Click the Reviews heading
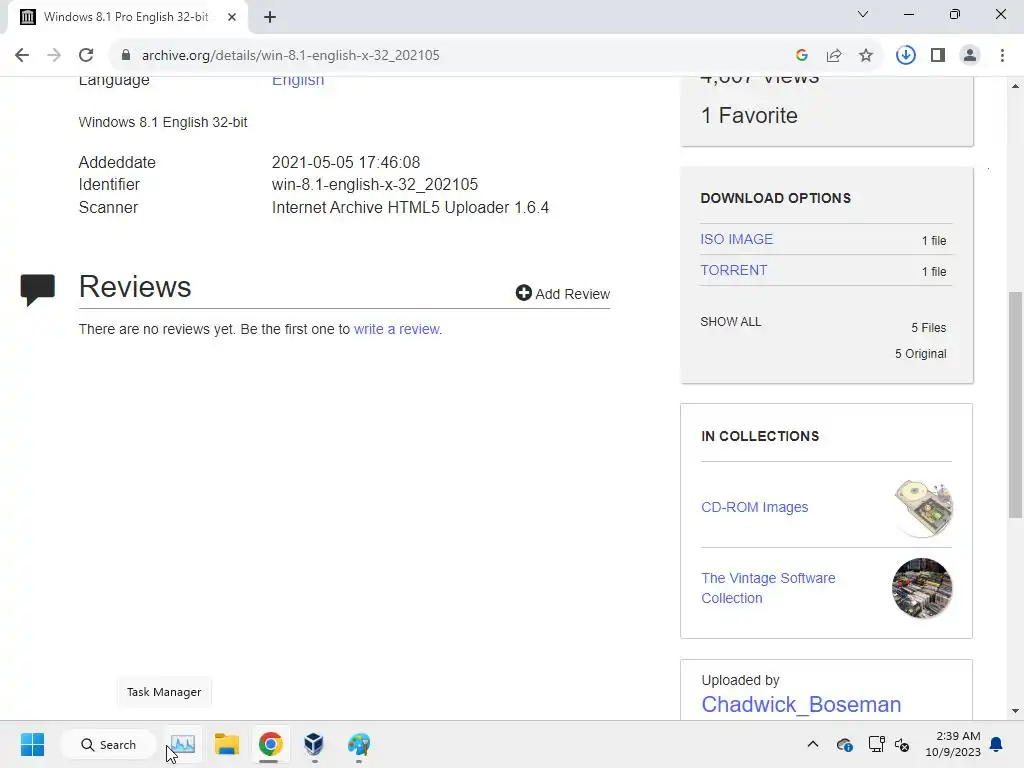 pyautogui.click(x=135, y=287)
